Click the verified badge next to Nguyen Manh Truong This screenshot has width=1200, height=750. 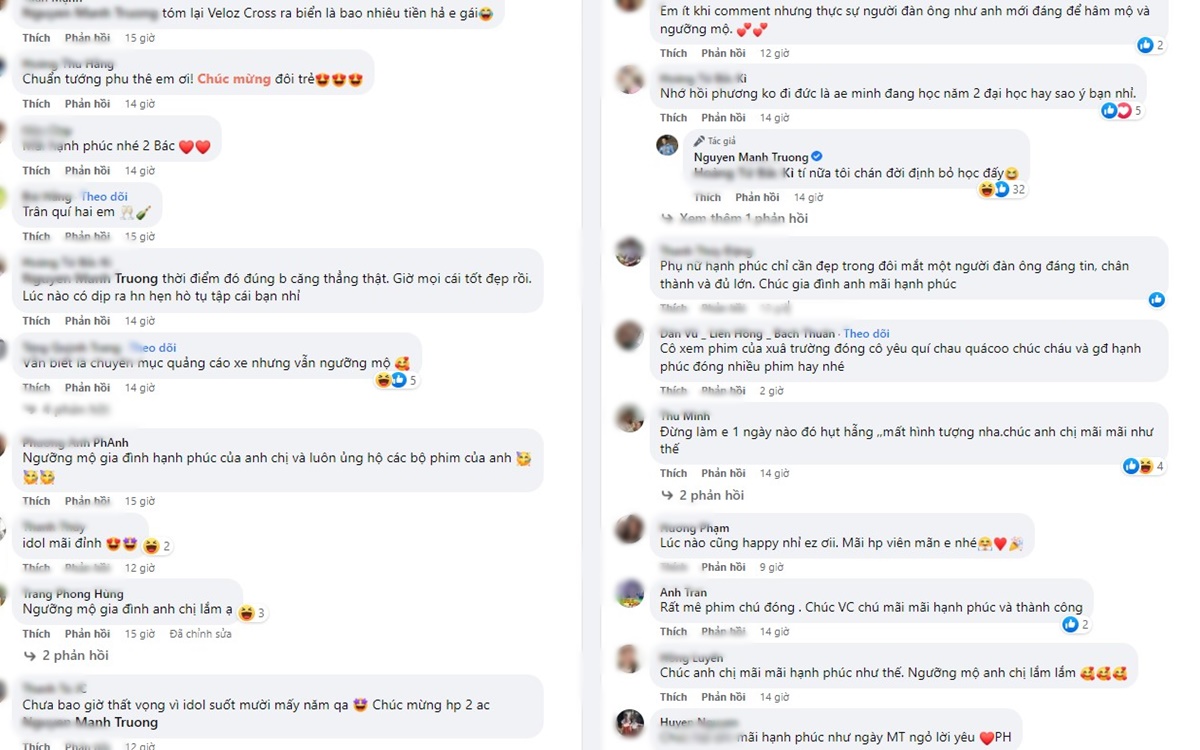(816, 157)
